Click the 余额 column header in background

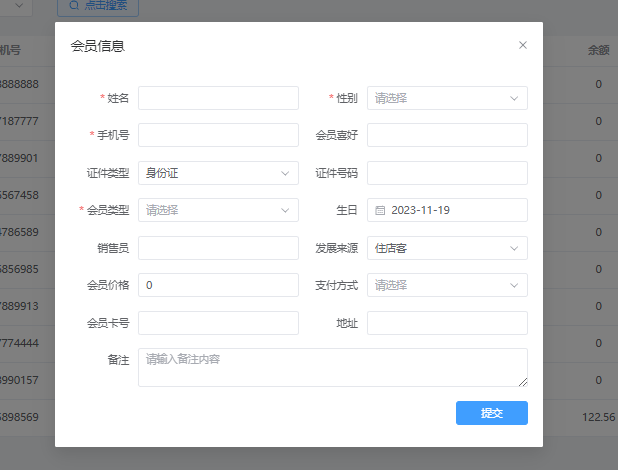pos(598,50)
